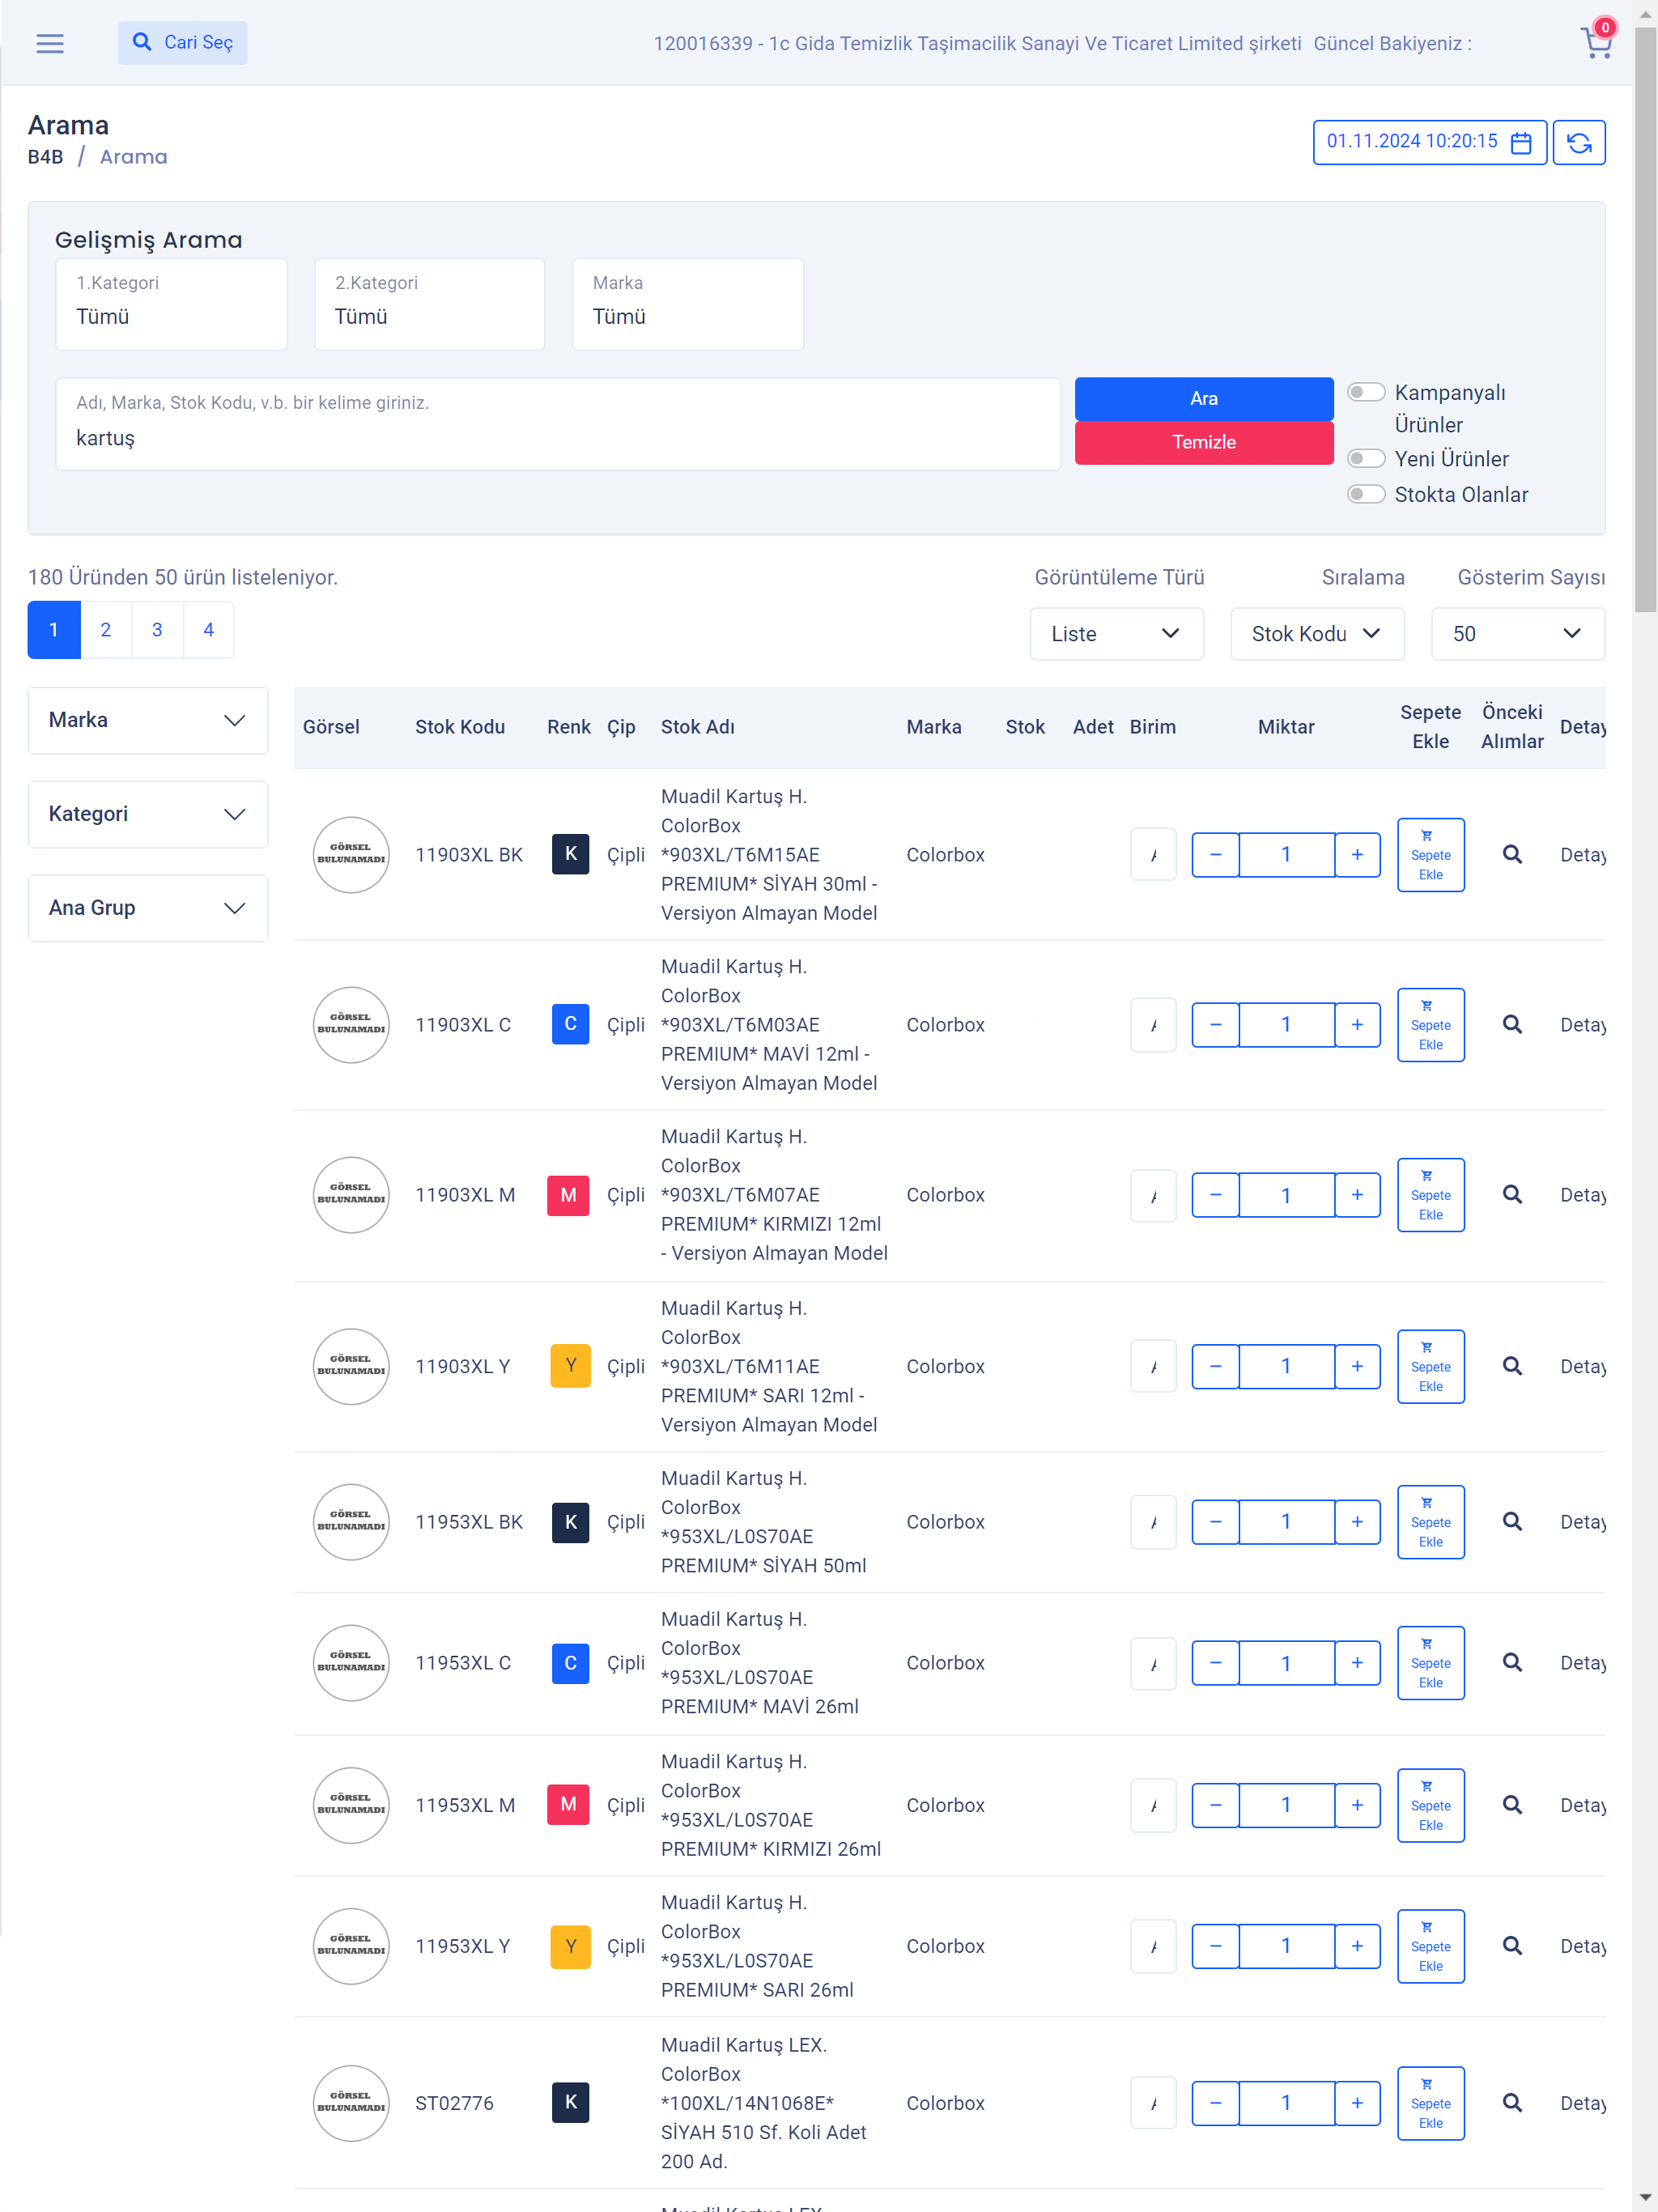
Task: Enable Yeni Ürünler switch
Action: [x=1366, y=459]
